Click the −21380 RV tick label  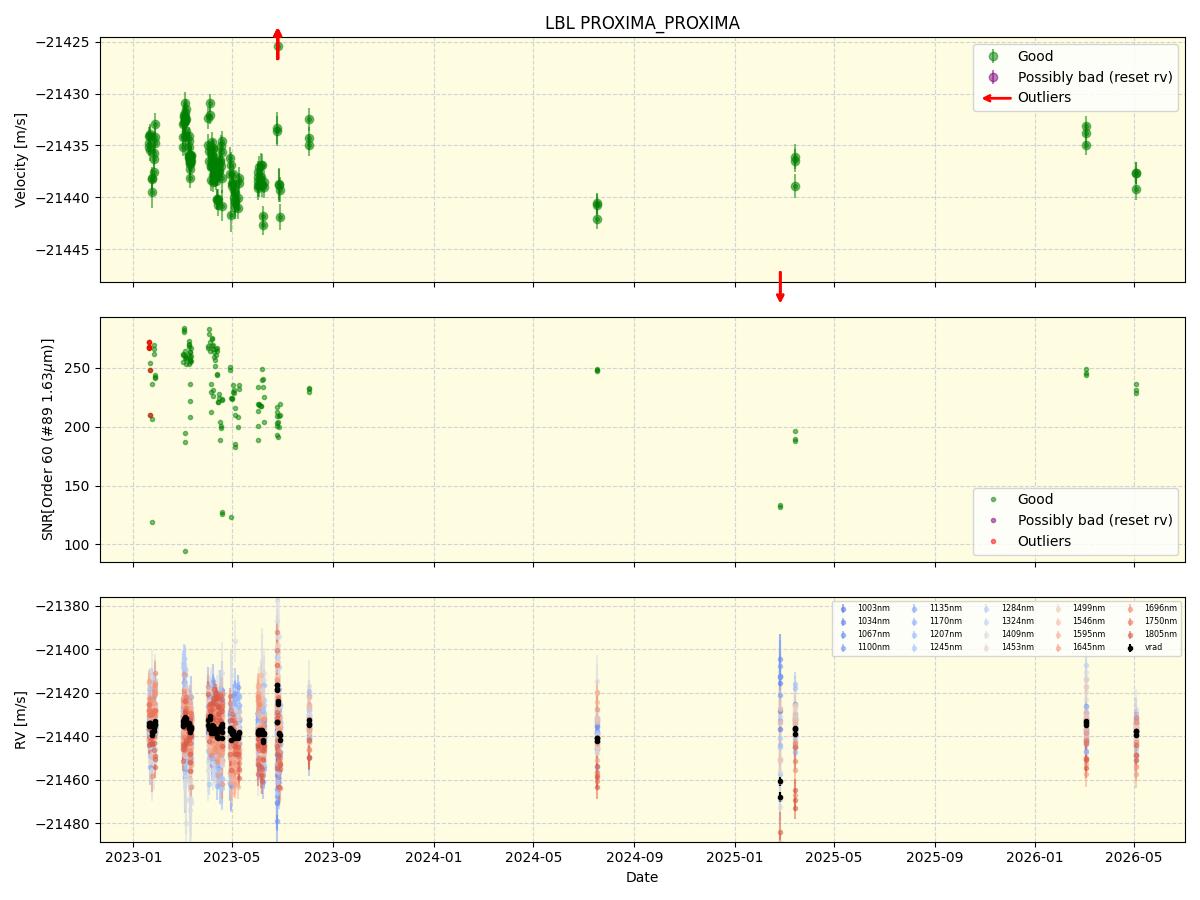click(x=64, y=606)
